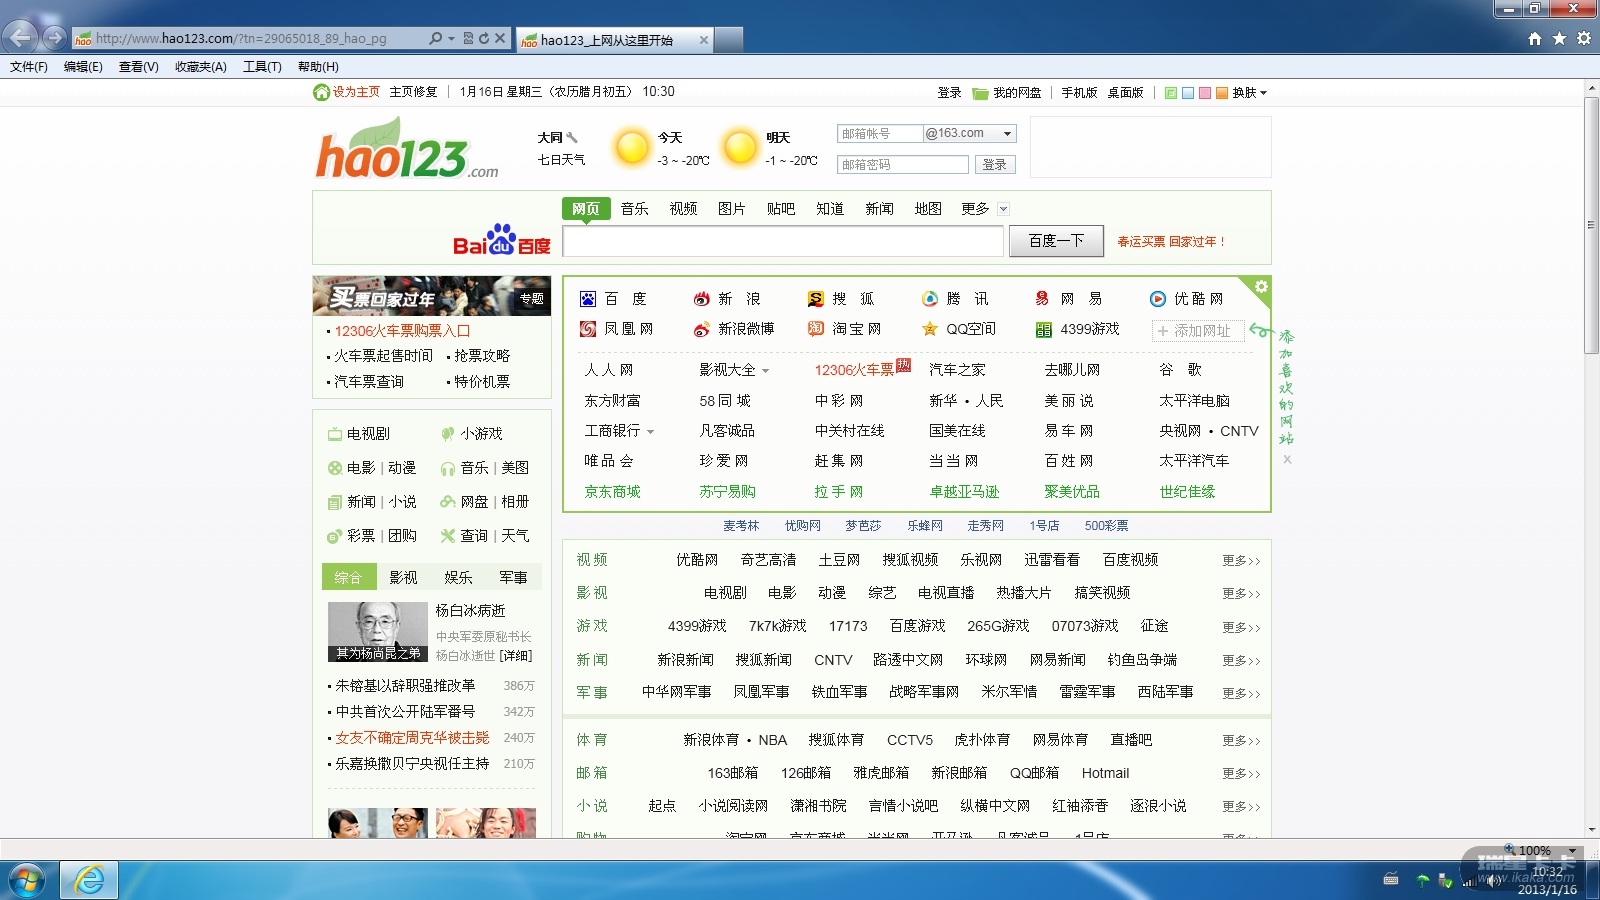1600x900 pixels.
Task: Choose the orange skin color swatch
Action: (x=1221, y=93)
